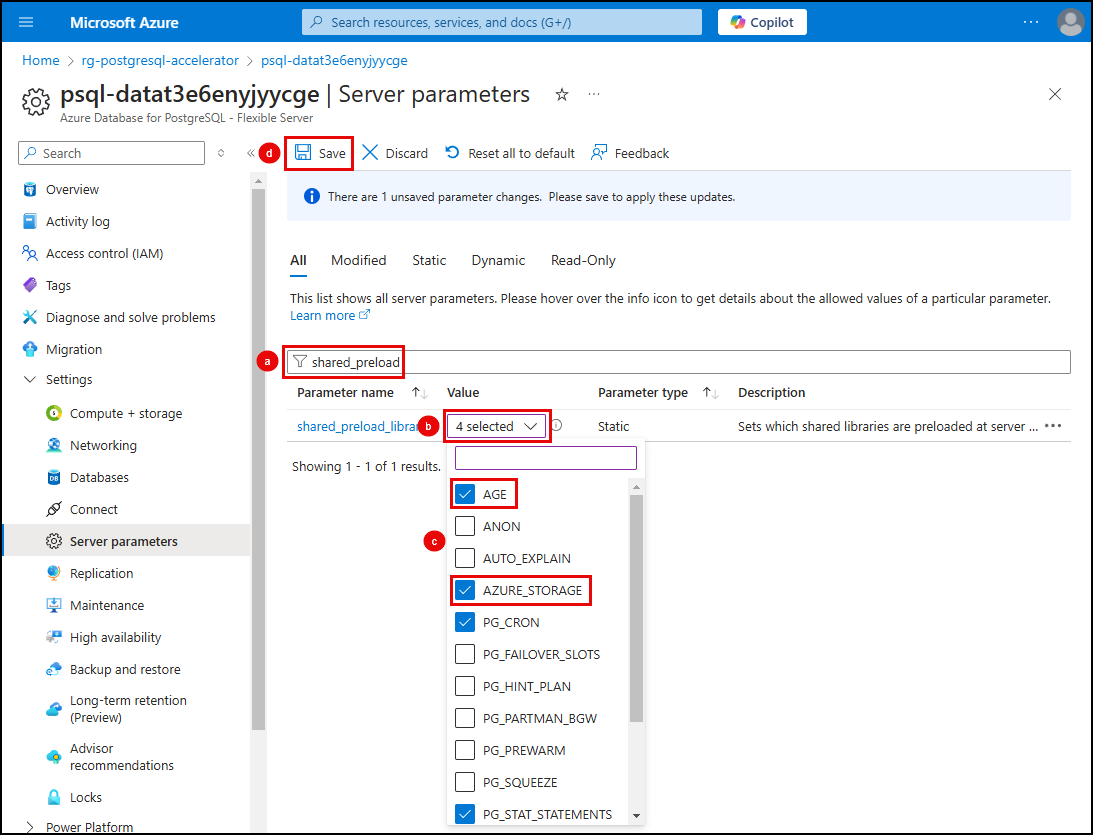Switch to the Read-Only tab

[583, 260]
